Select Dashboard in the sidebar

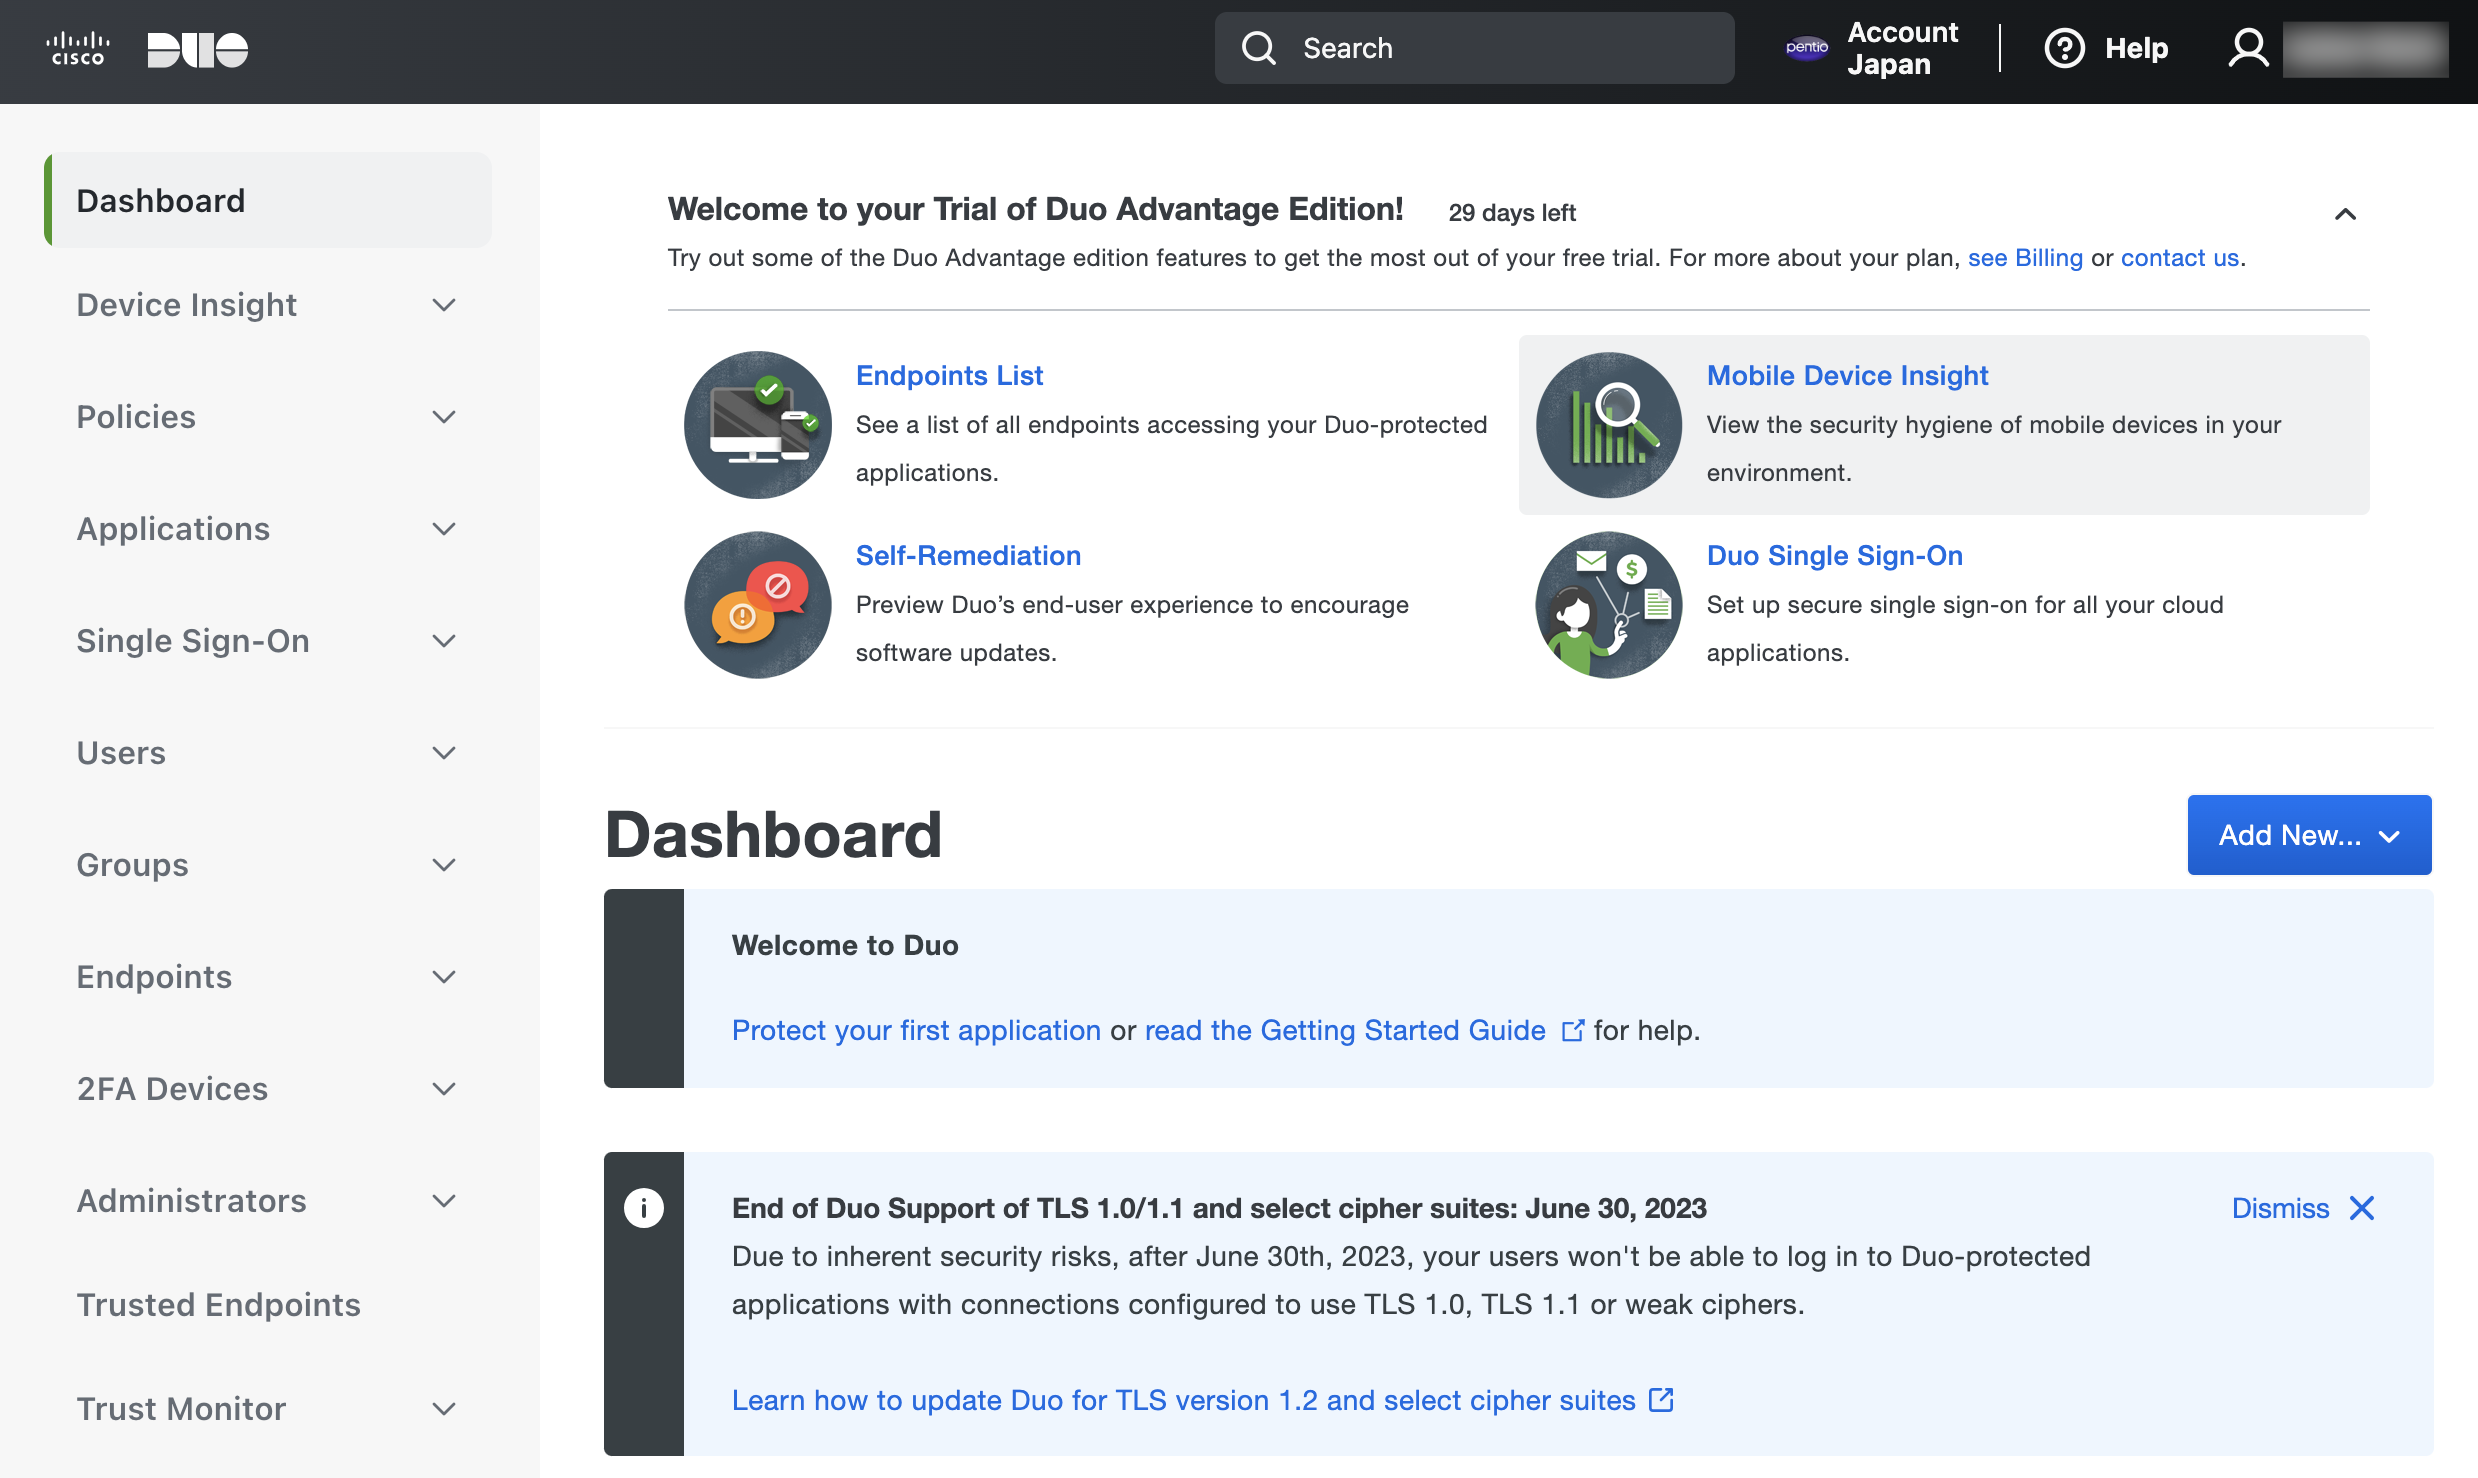[268, 200]
